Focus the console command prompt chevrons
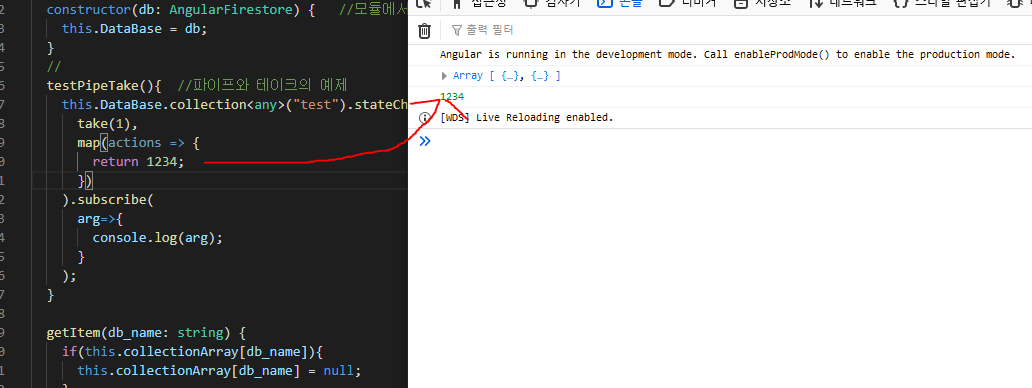 click(x=425, y=140)
